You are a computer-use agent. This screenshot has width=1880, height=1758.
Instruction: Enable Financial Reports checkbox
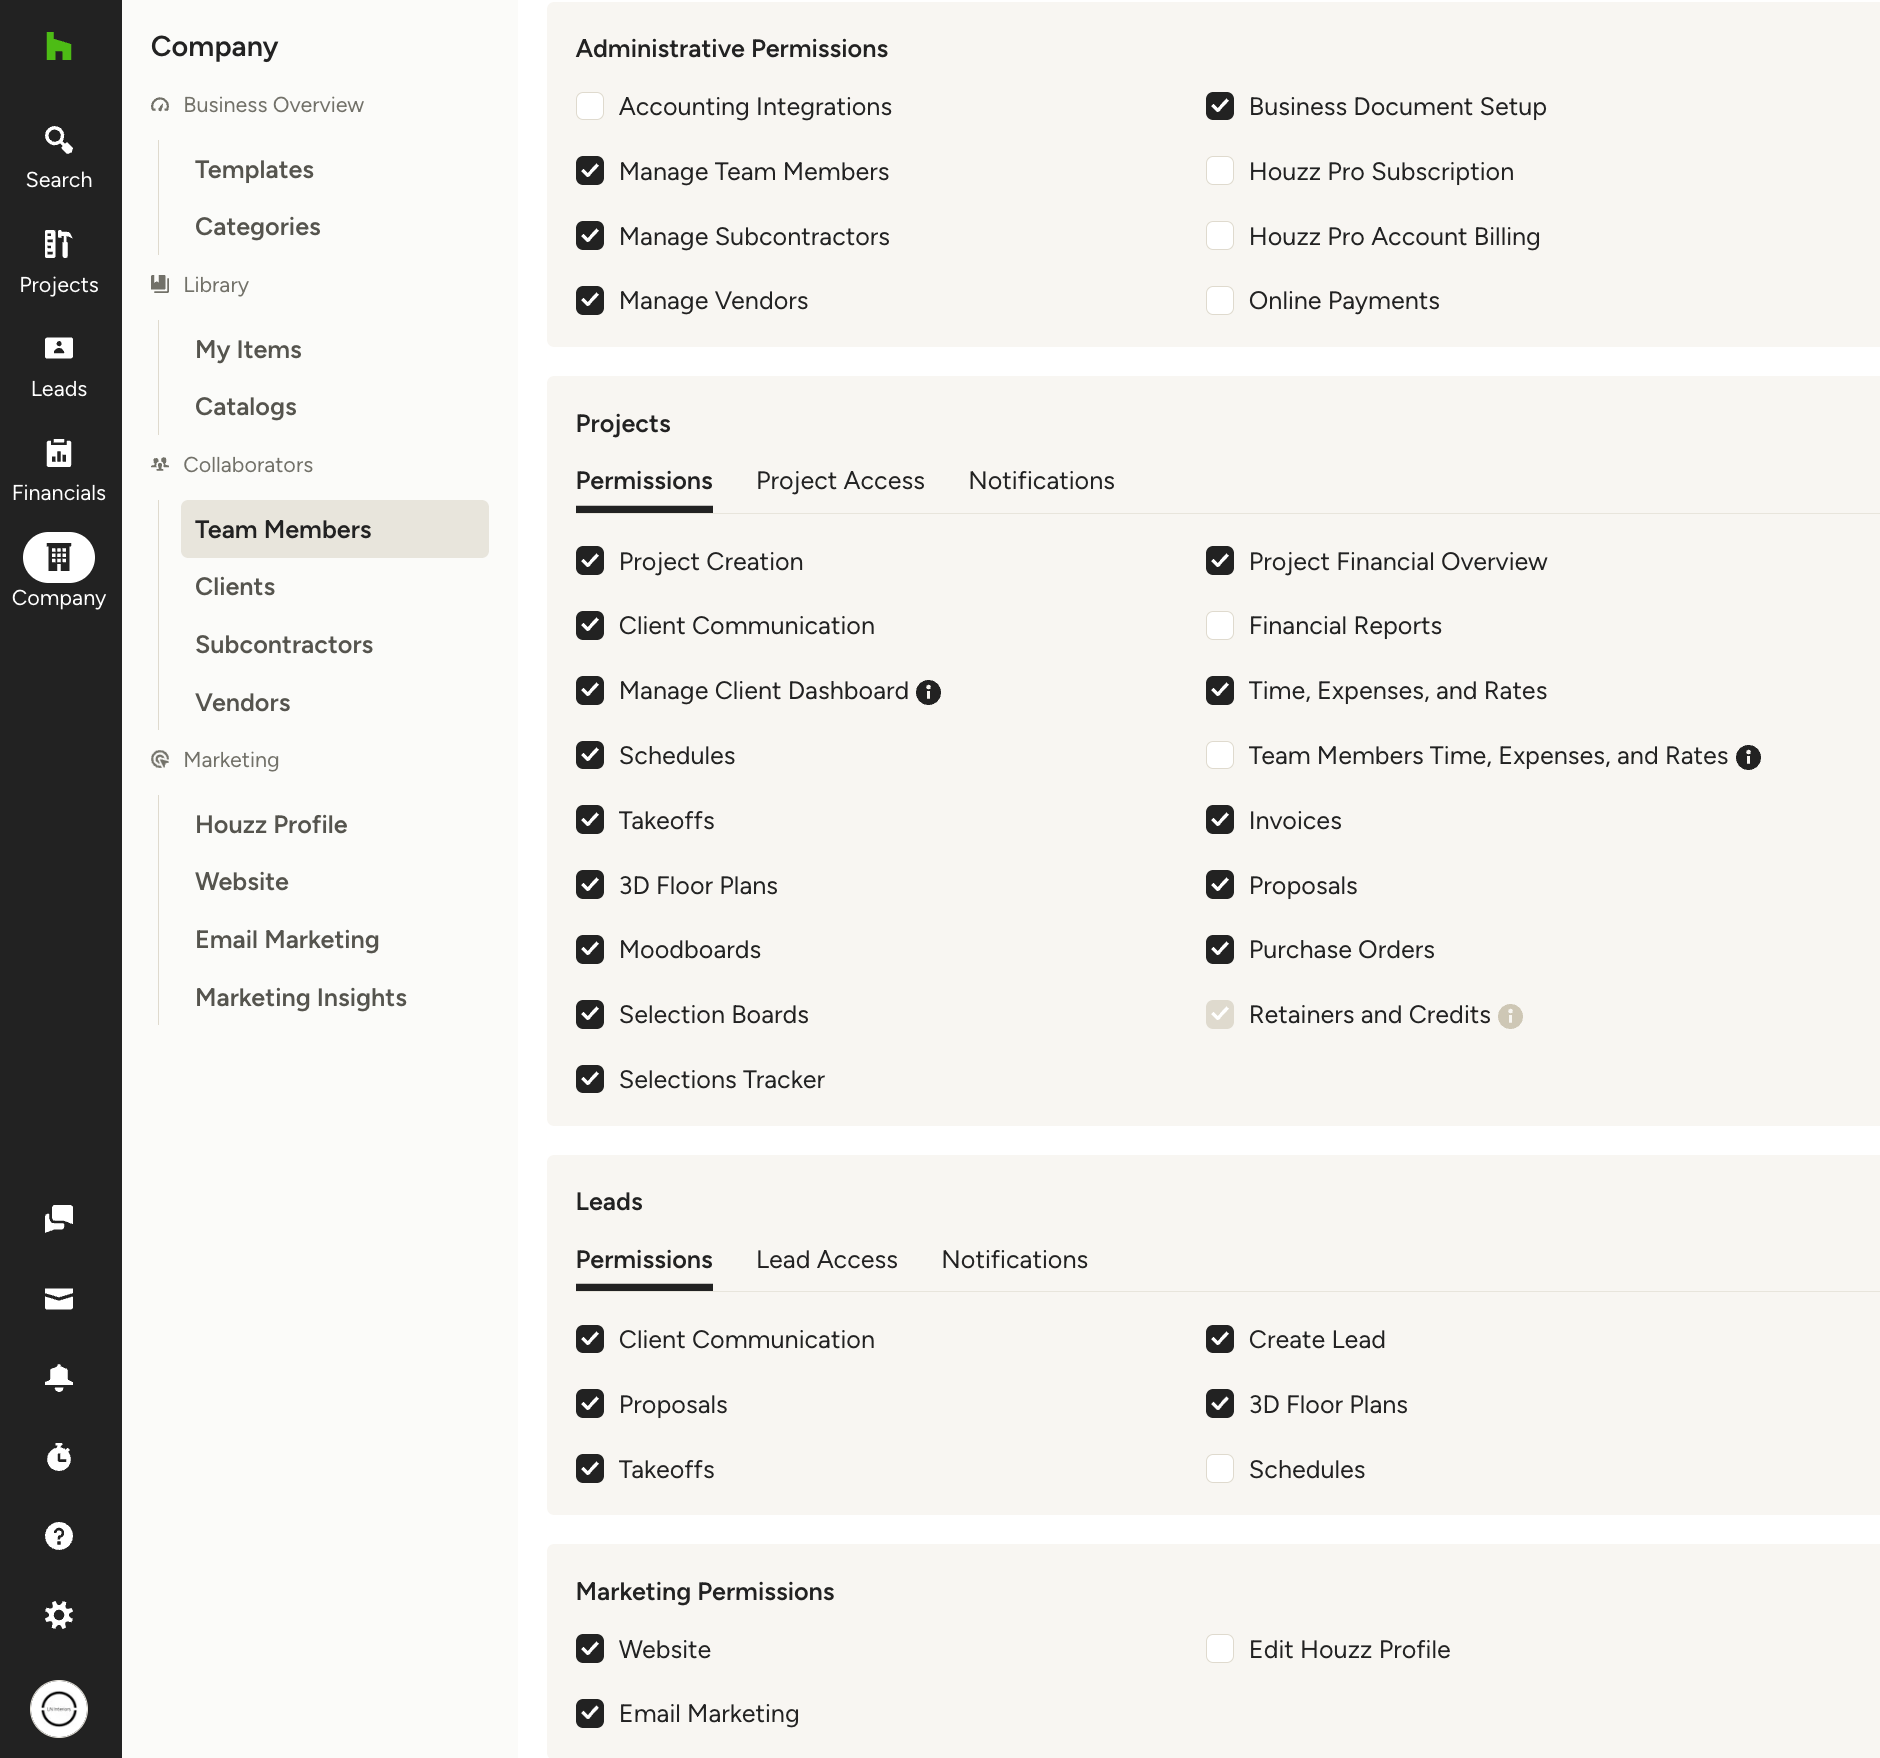(x=1220, y=625)
